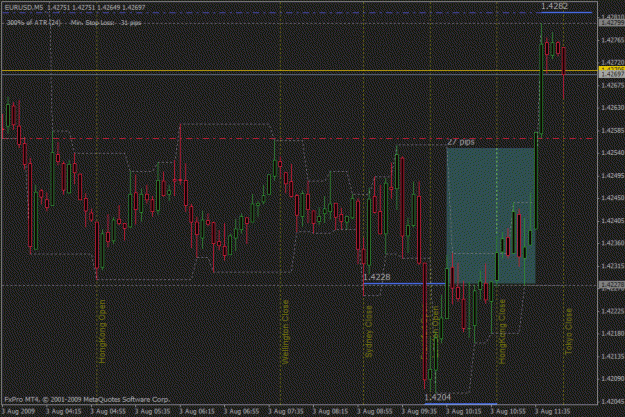Click price axis value 1.42675
The image size is (625, 417).
tap(613, 85)
